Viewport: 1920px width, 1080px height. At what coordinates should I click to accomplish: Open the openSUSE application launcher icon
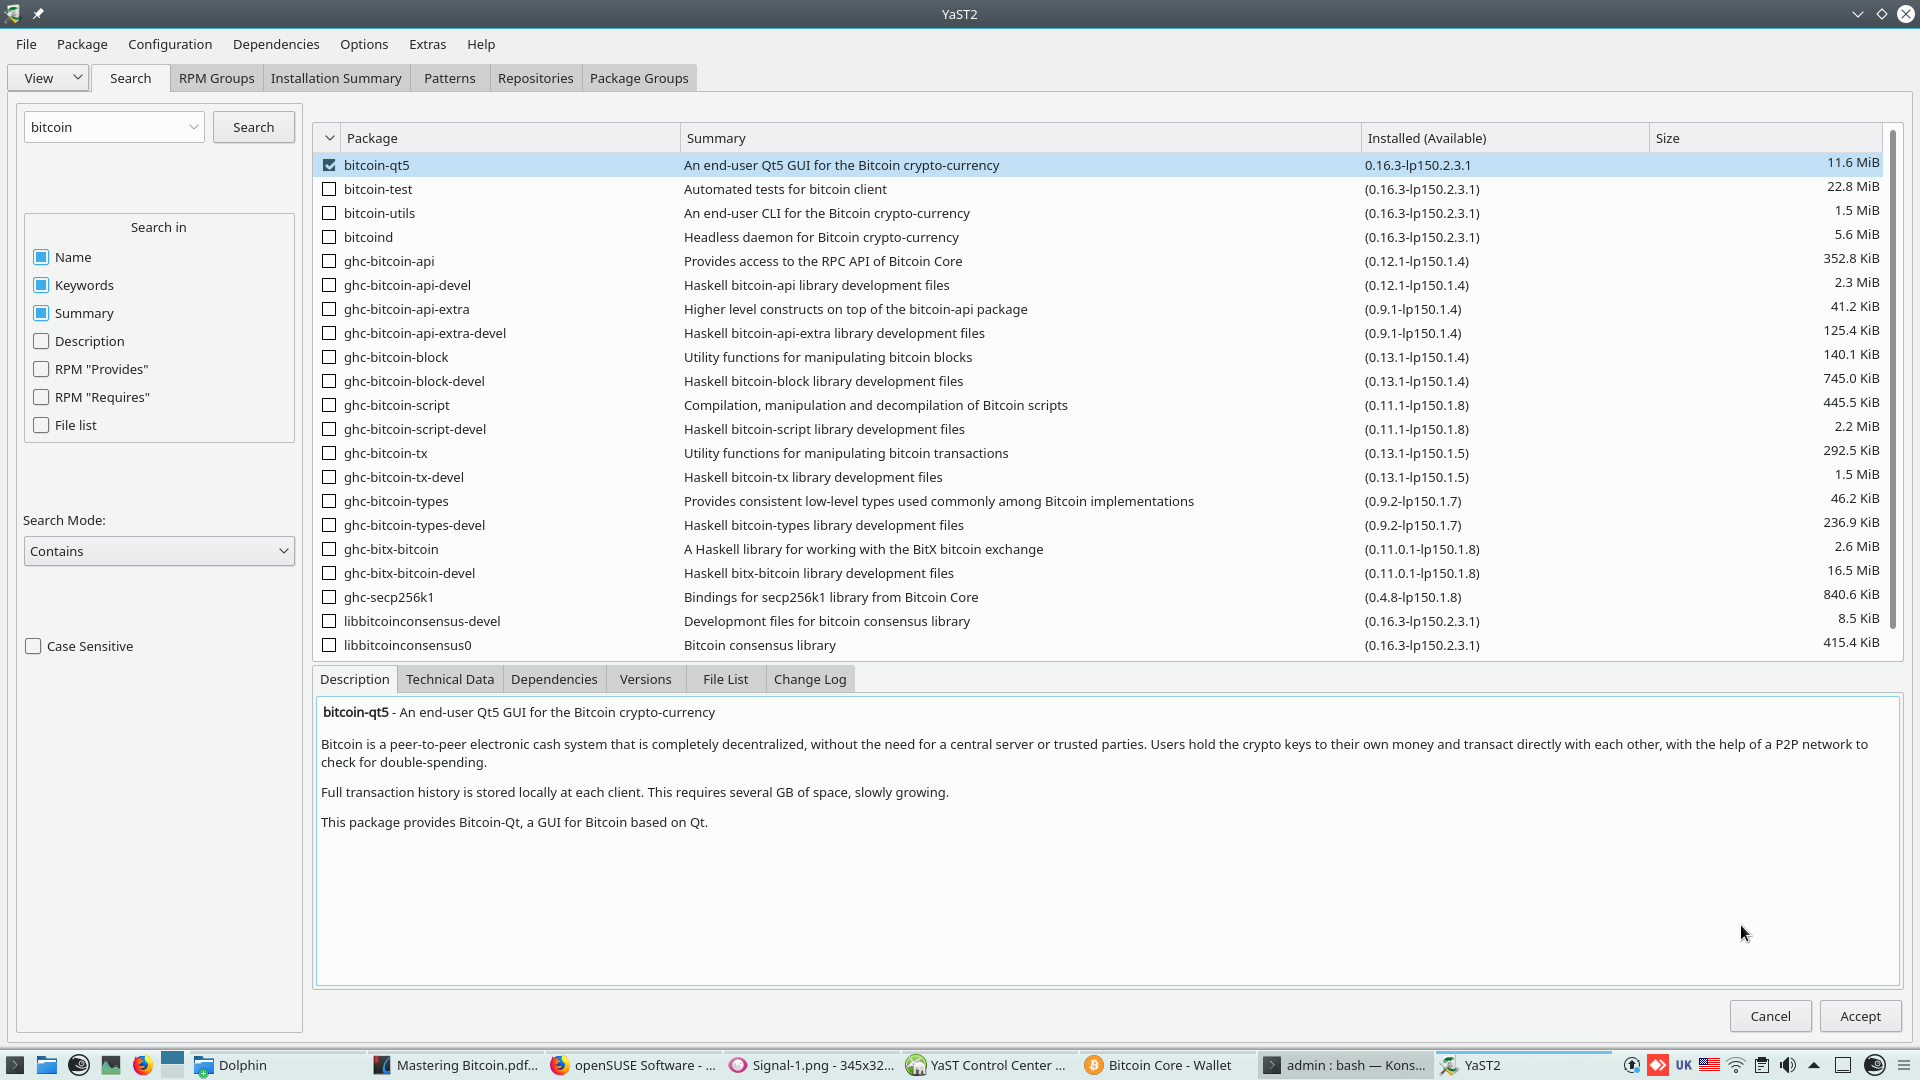[x=79, y=1065]
